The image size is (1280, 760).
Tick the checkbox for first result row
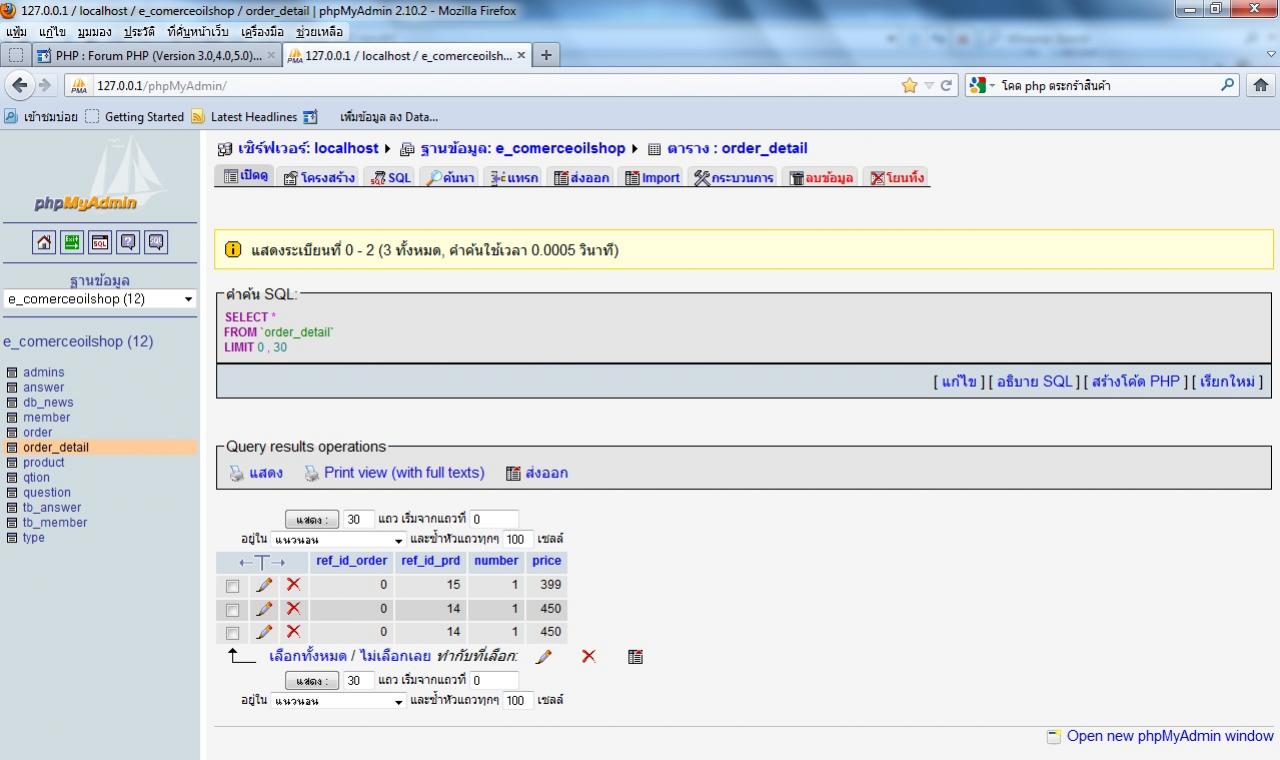232,586
